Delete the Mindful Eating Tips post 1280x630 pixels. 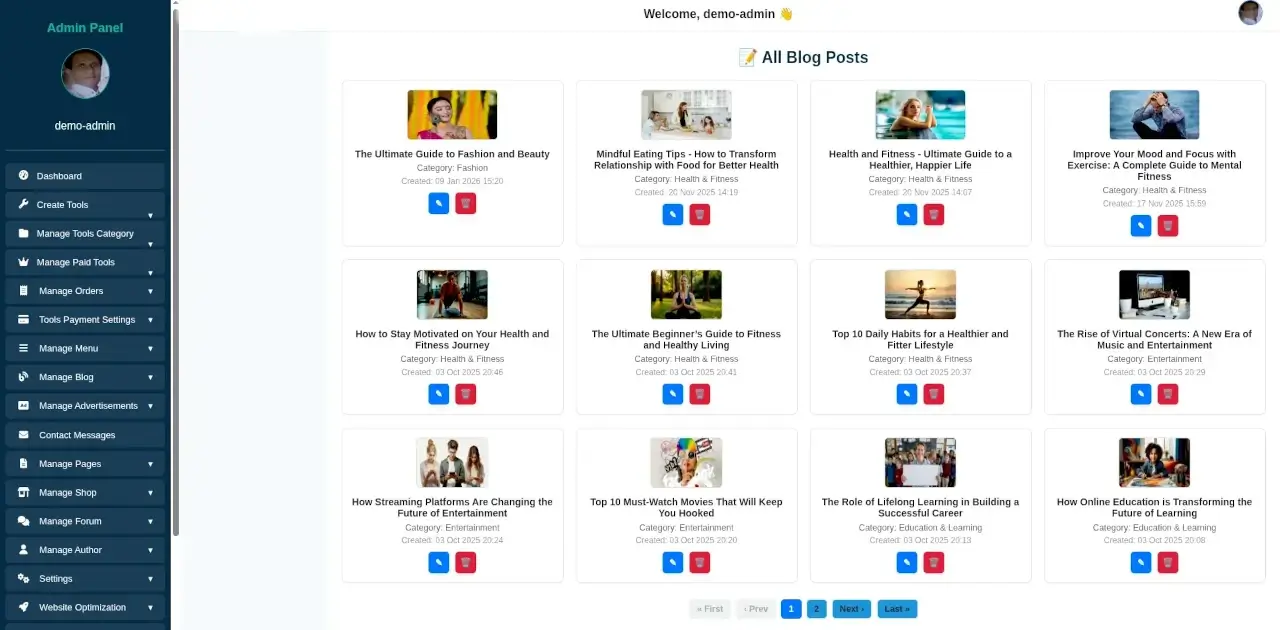(x=699, y=215)
